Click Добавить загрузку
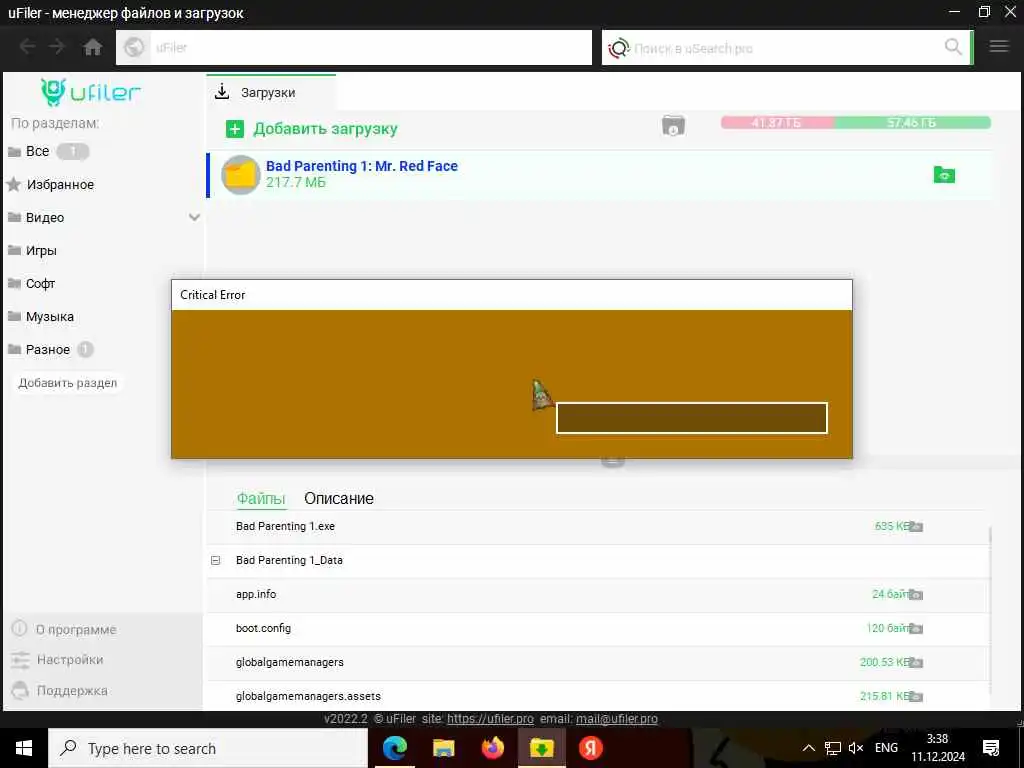 (x=325, y=129)
